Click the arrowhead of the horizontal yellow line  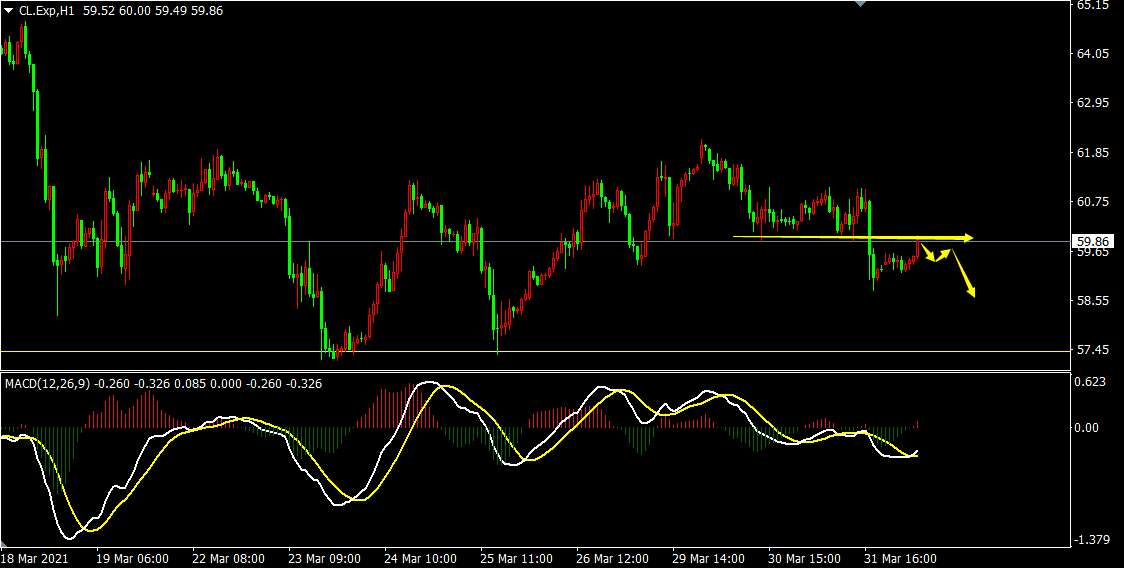(x=966, y=238)
